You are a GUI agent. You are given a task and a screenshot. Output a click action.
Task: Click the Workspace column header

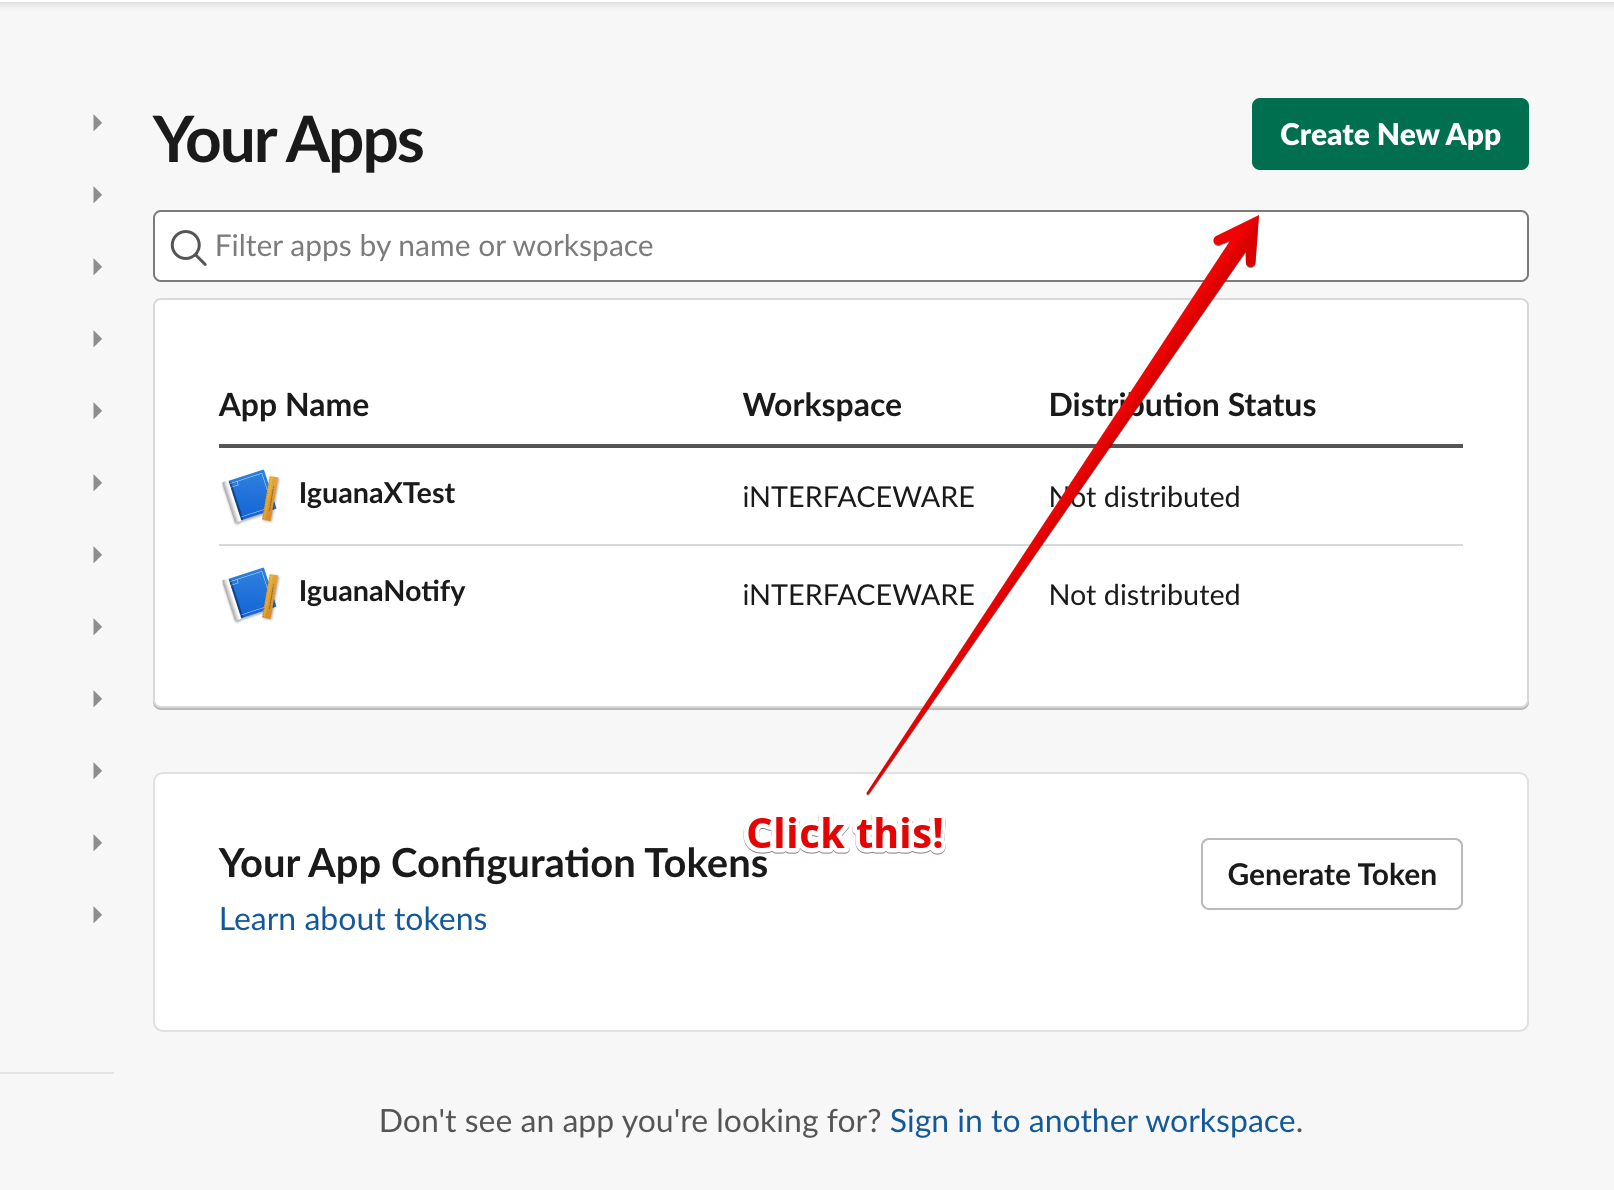point(821,405)
